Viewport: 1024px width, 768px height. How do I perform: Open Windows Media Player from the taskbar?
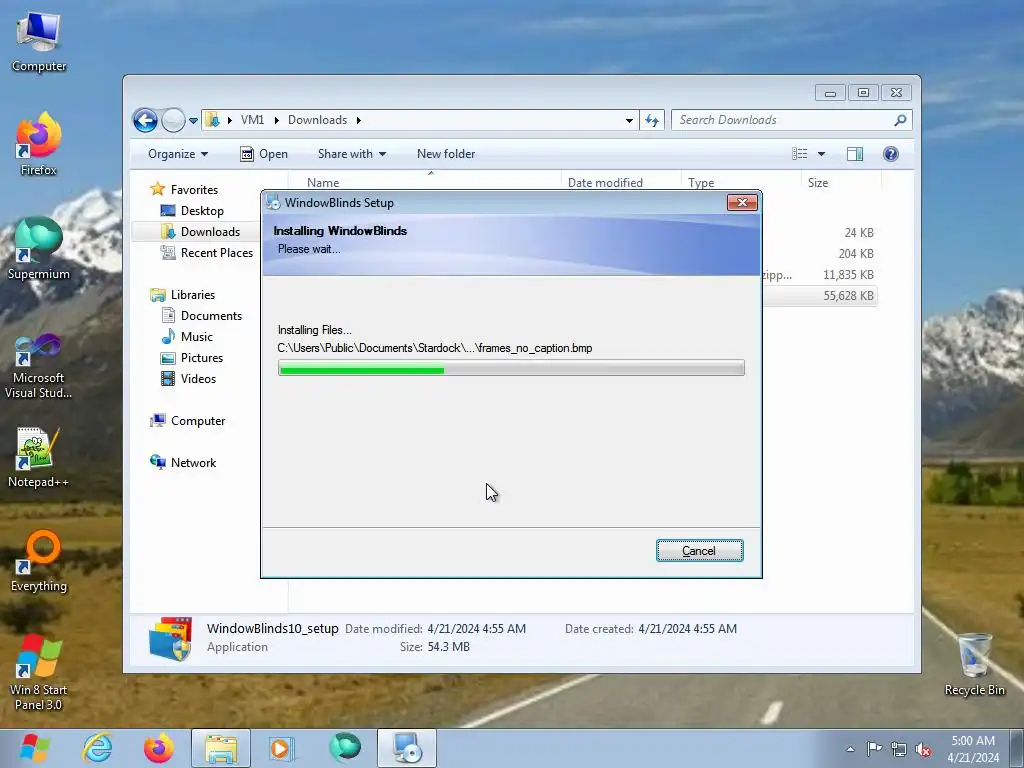282,748
